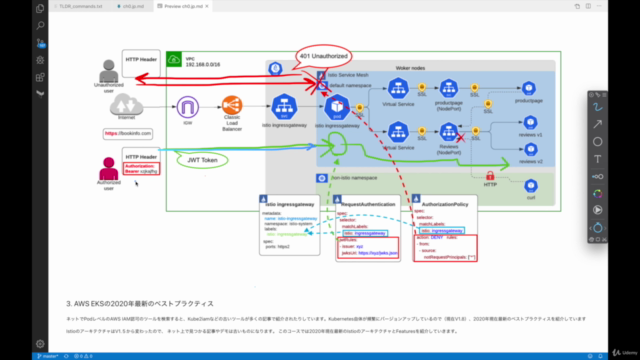Click the split editor icon in title bar
This screenshot has height=360, width=640.
coord(588,6)
